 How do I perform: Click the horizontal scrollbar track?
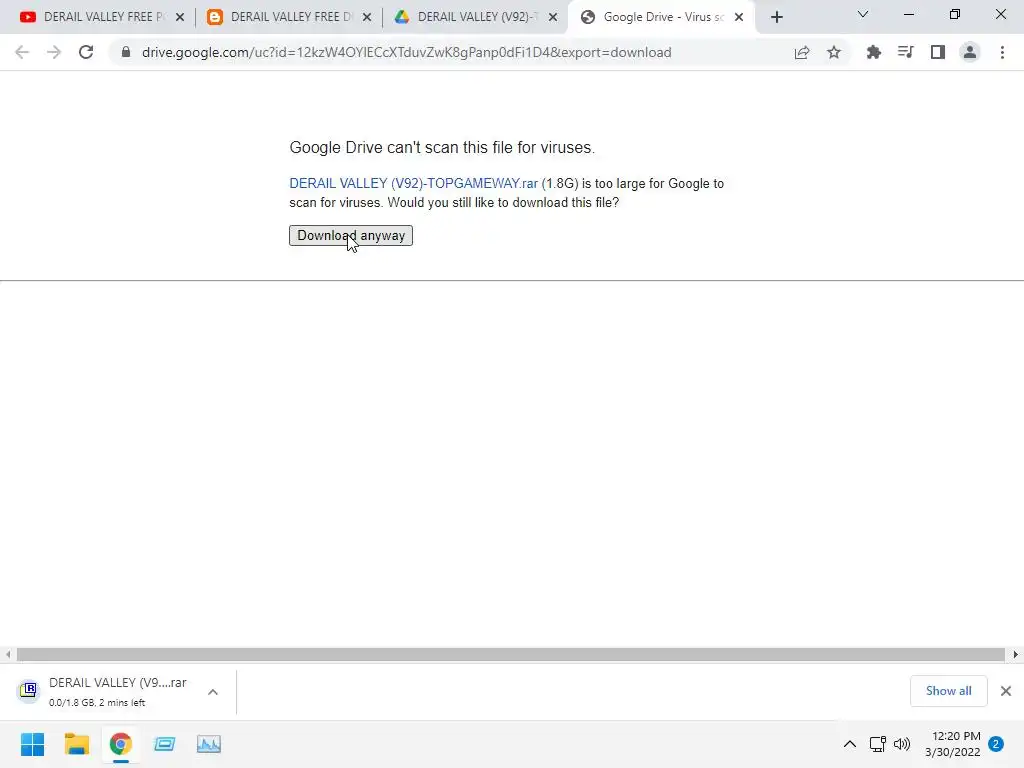(x=511, y=654)
